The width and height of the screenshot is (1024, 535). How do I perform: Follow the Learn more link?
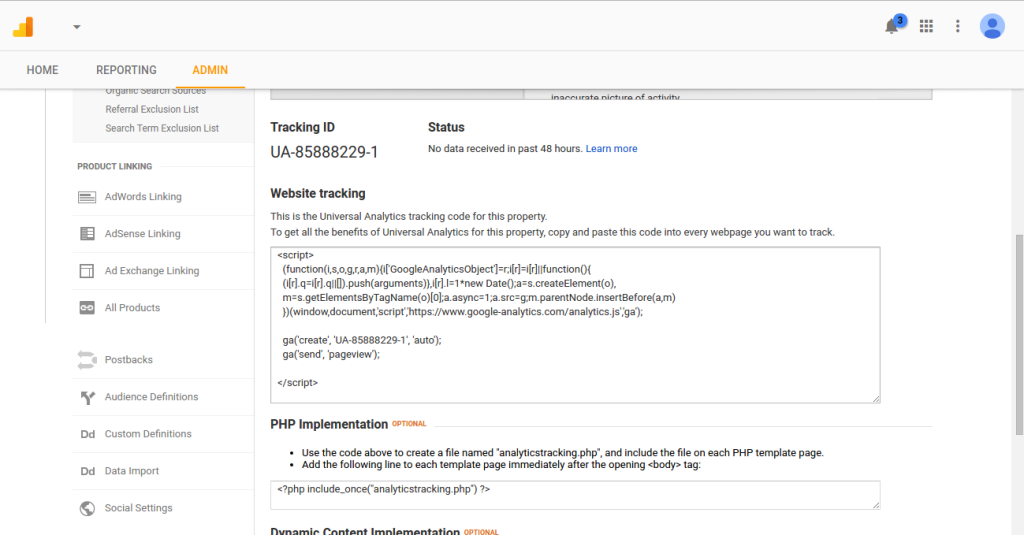[x=611, y=149]
